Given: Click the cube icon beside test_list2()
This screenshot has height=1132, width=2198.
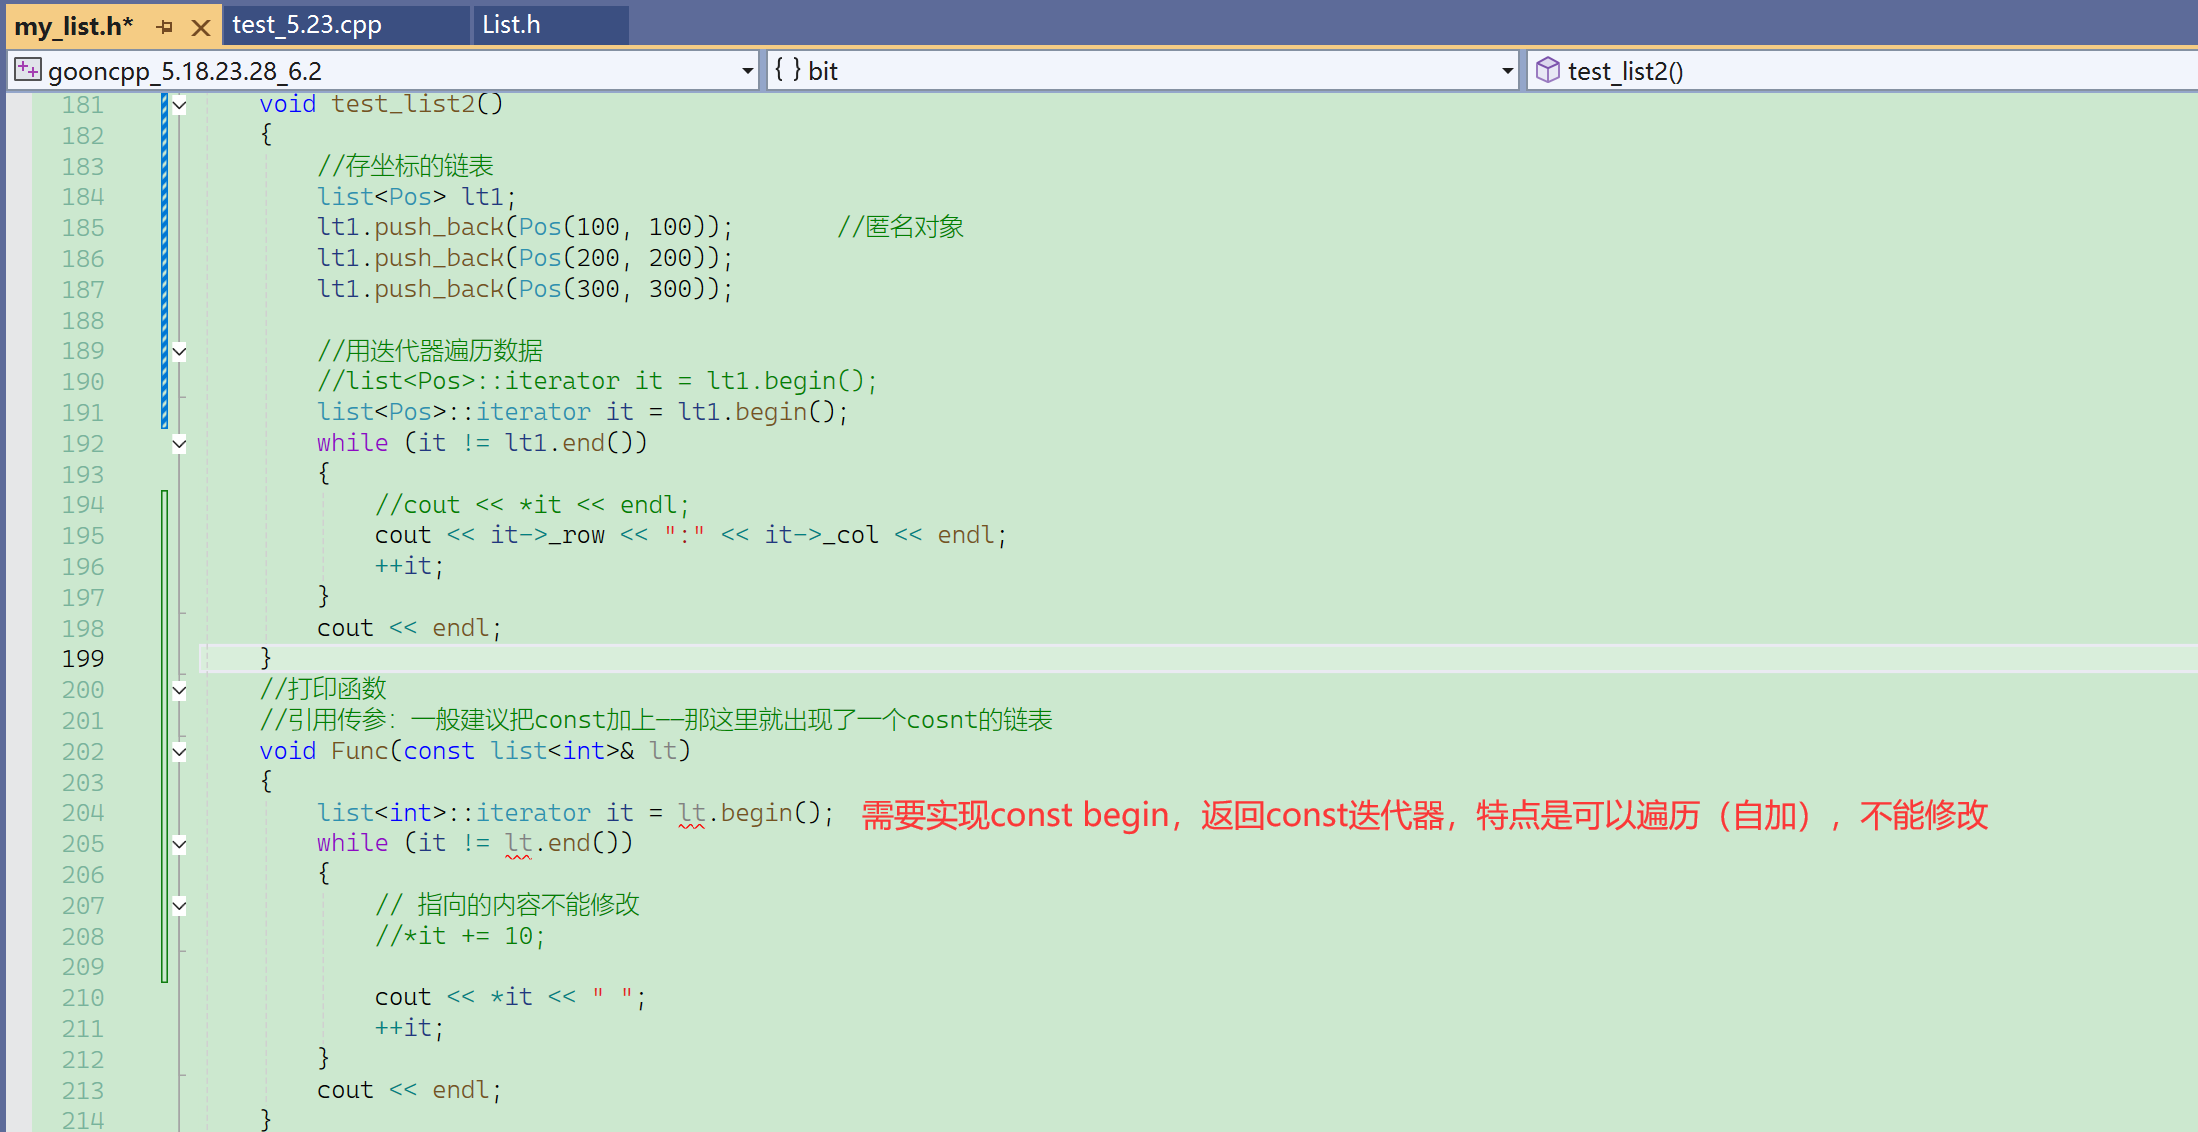Looking at the screenshot, I should point(1547,70).
